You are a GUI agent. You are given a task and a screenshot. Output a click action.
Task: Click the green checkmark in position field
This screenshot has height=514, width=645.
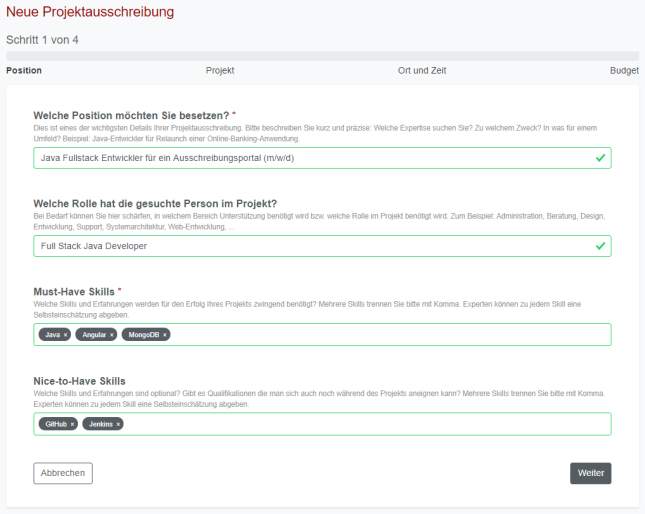pos(600,158)
